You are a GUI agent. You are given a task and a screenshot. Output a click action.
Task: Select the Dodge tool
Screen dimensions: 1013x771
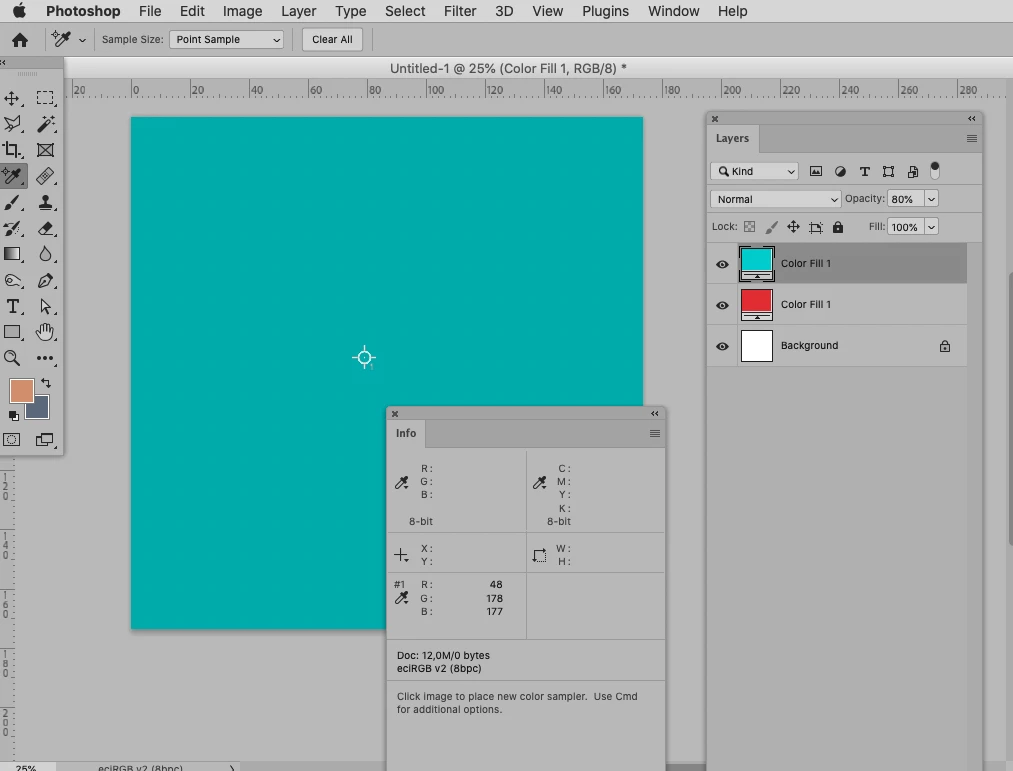point(12,280)
